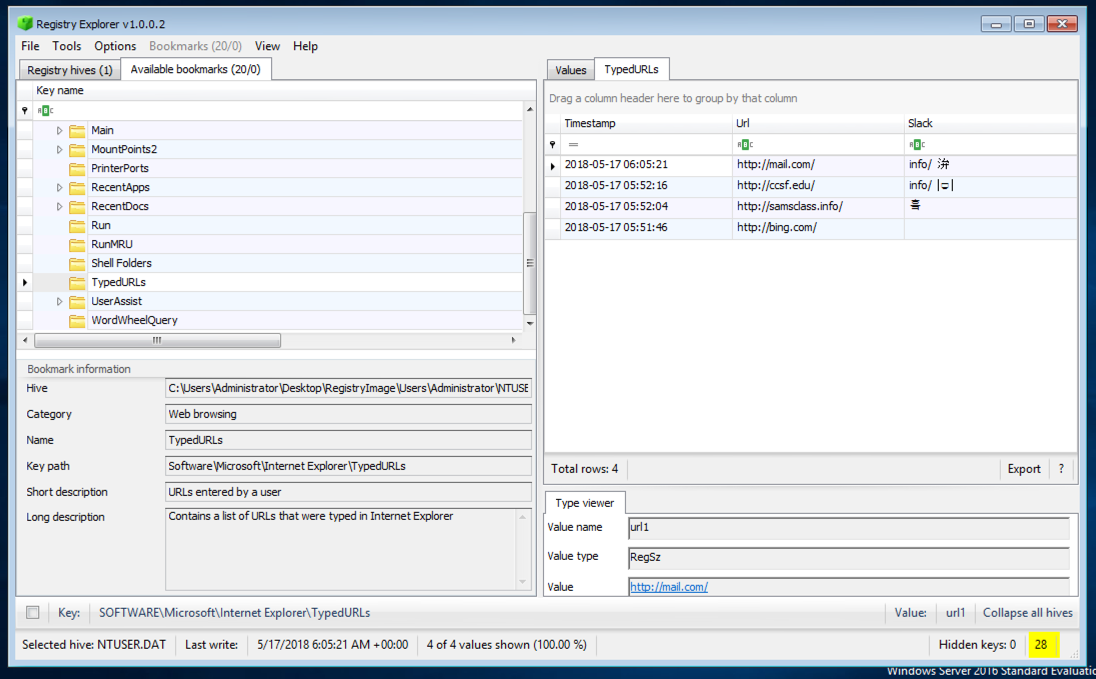Click the Main folder icon
Screen dimensions: 1096x679
click(x=78, y=131)
